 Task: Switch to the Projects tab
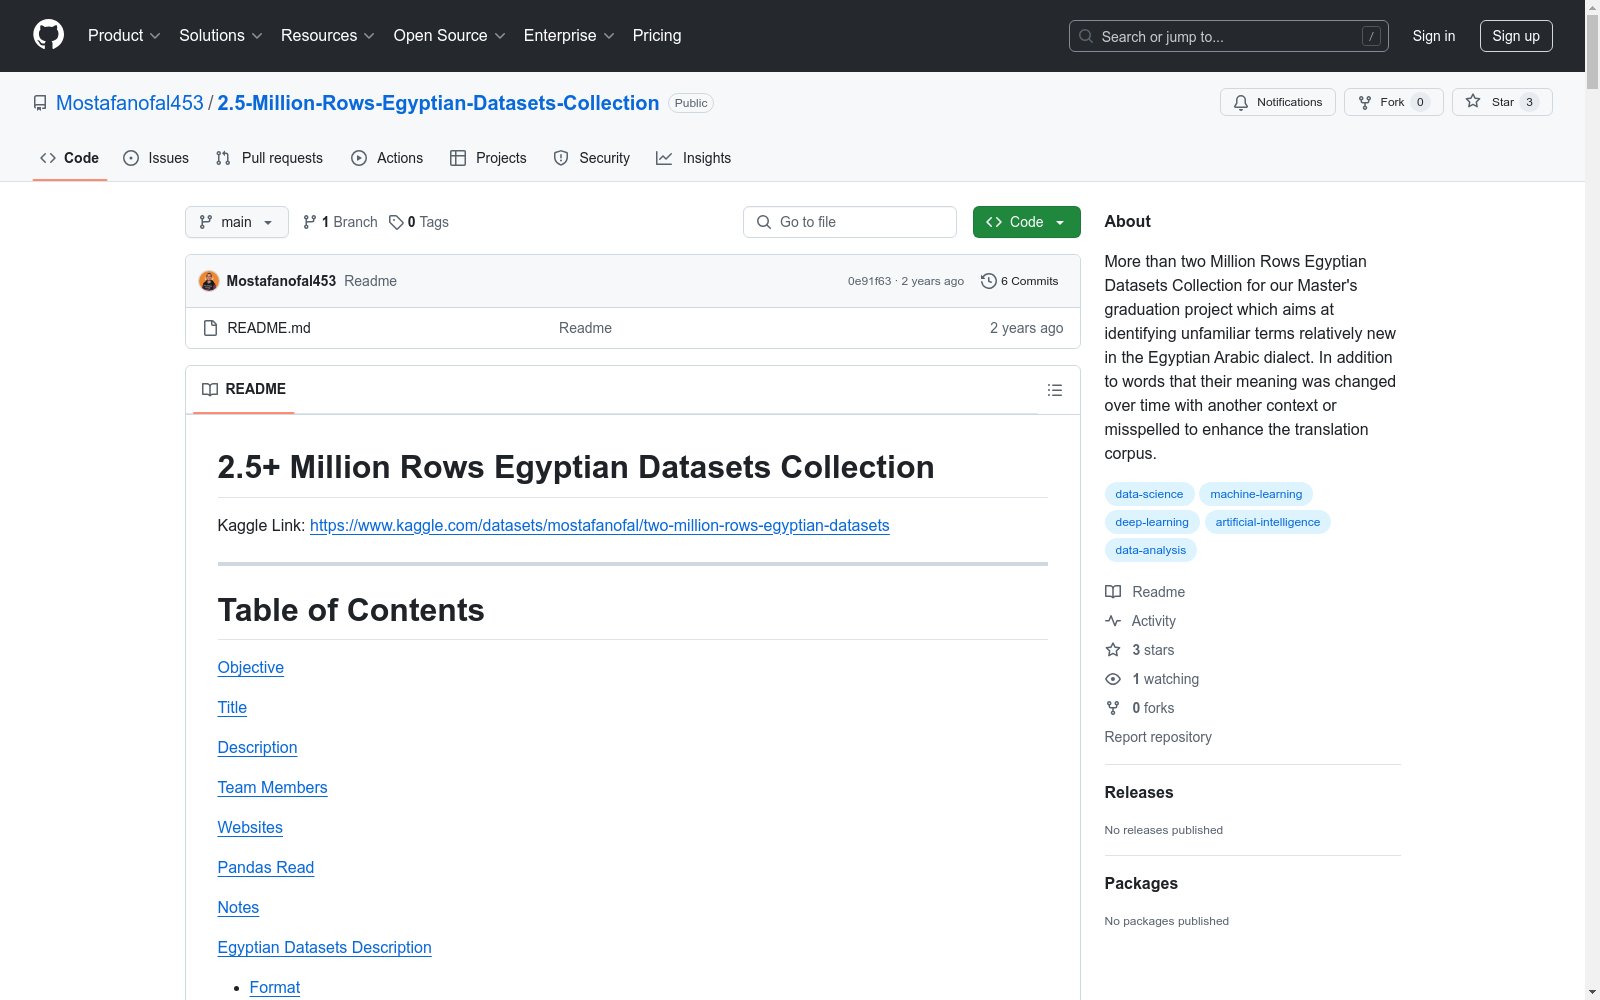tap(488, 158)
